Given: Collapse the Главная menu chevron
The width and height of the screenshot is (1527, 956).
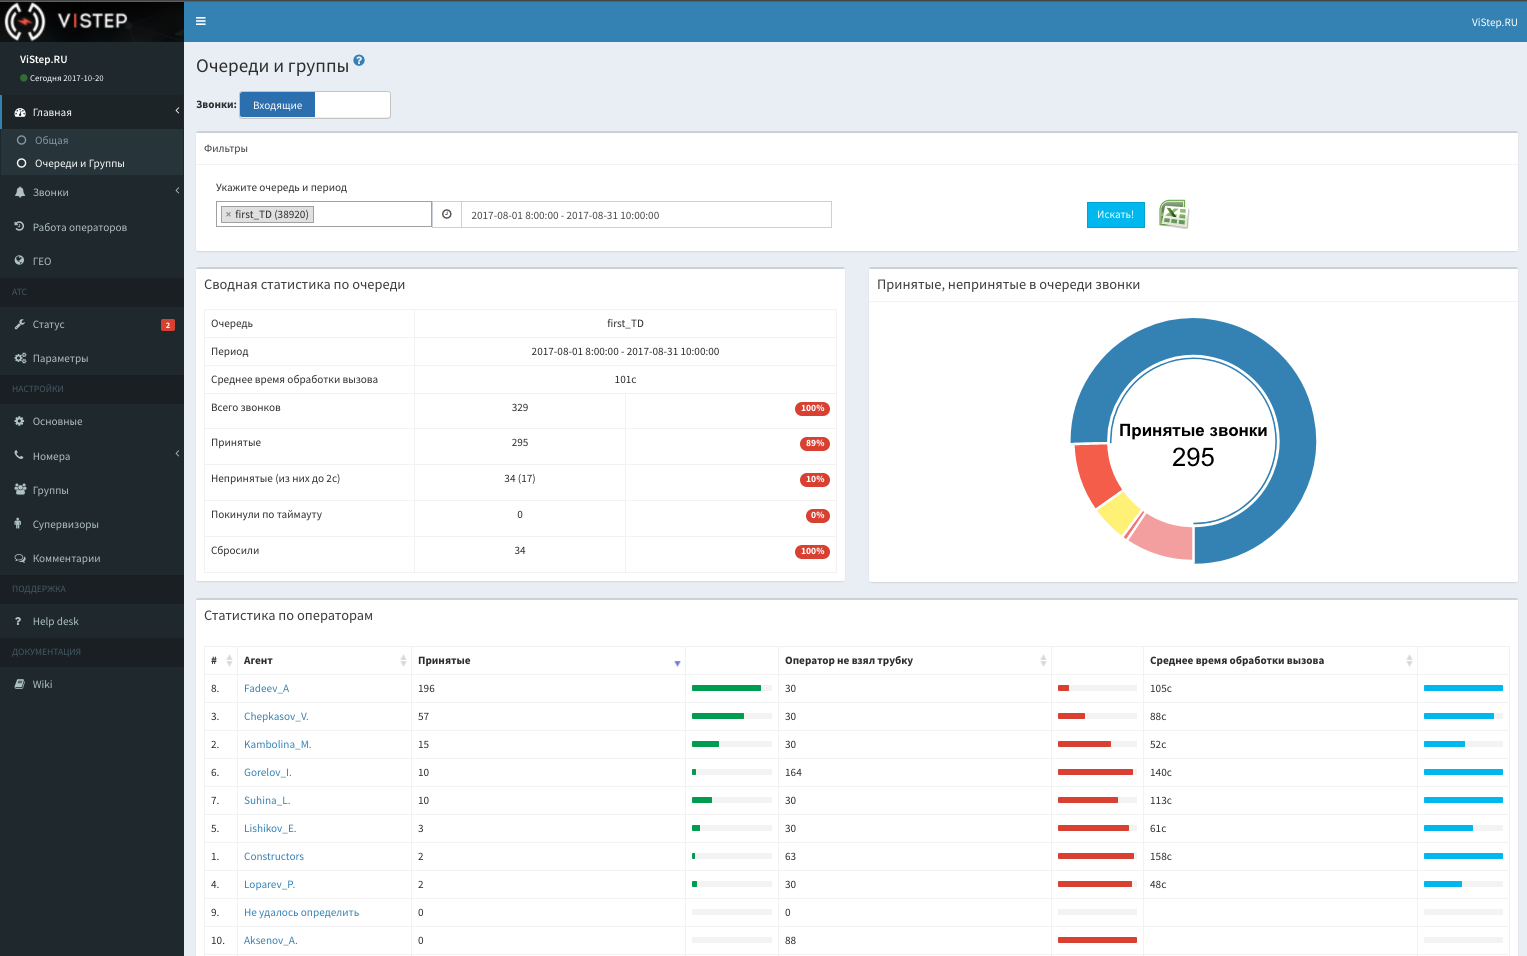Looking at the screenshot, I should pos(177,111).
